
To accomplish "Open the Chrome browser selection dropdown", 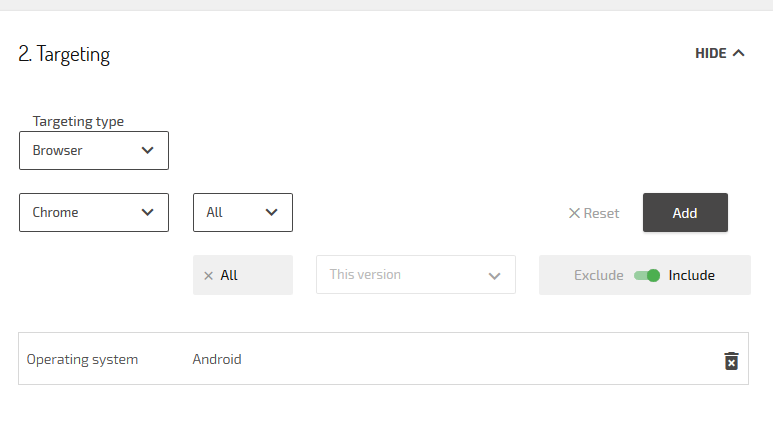I will click(x=93, y=212).
